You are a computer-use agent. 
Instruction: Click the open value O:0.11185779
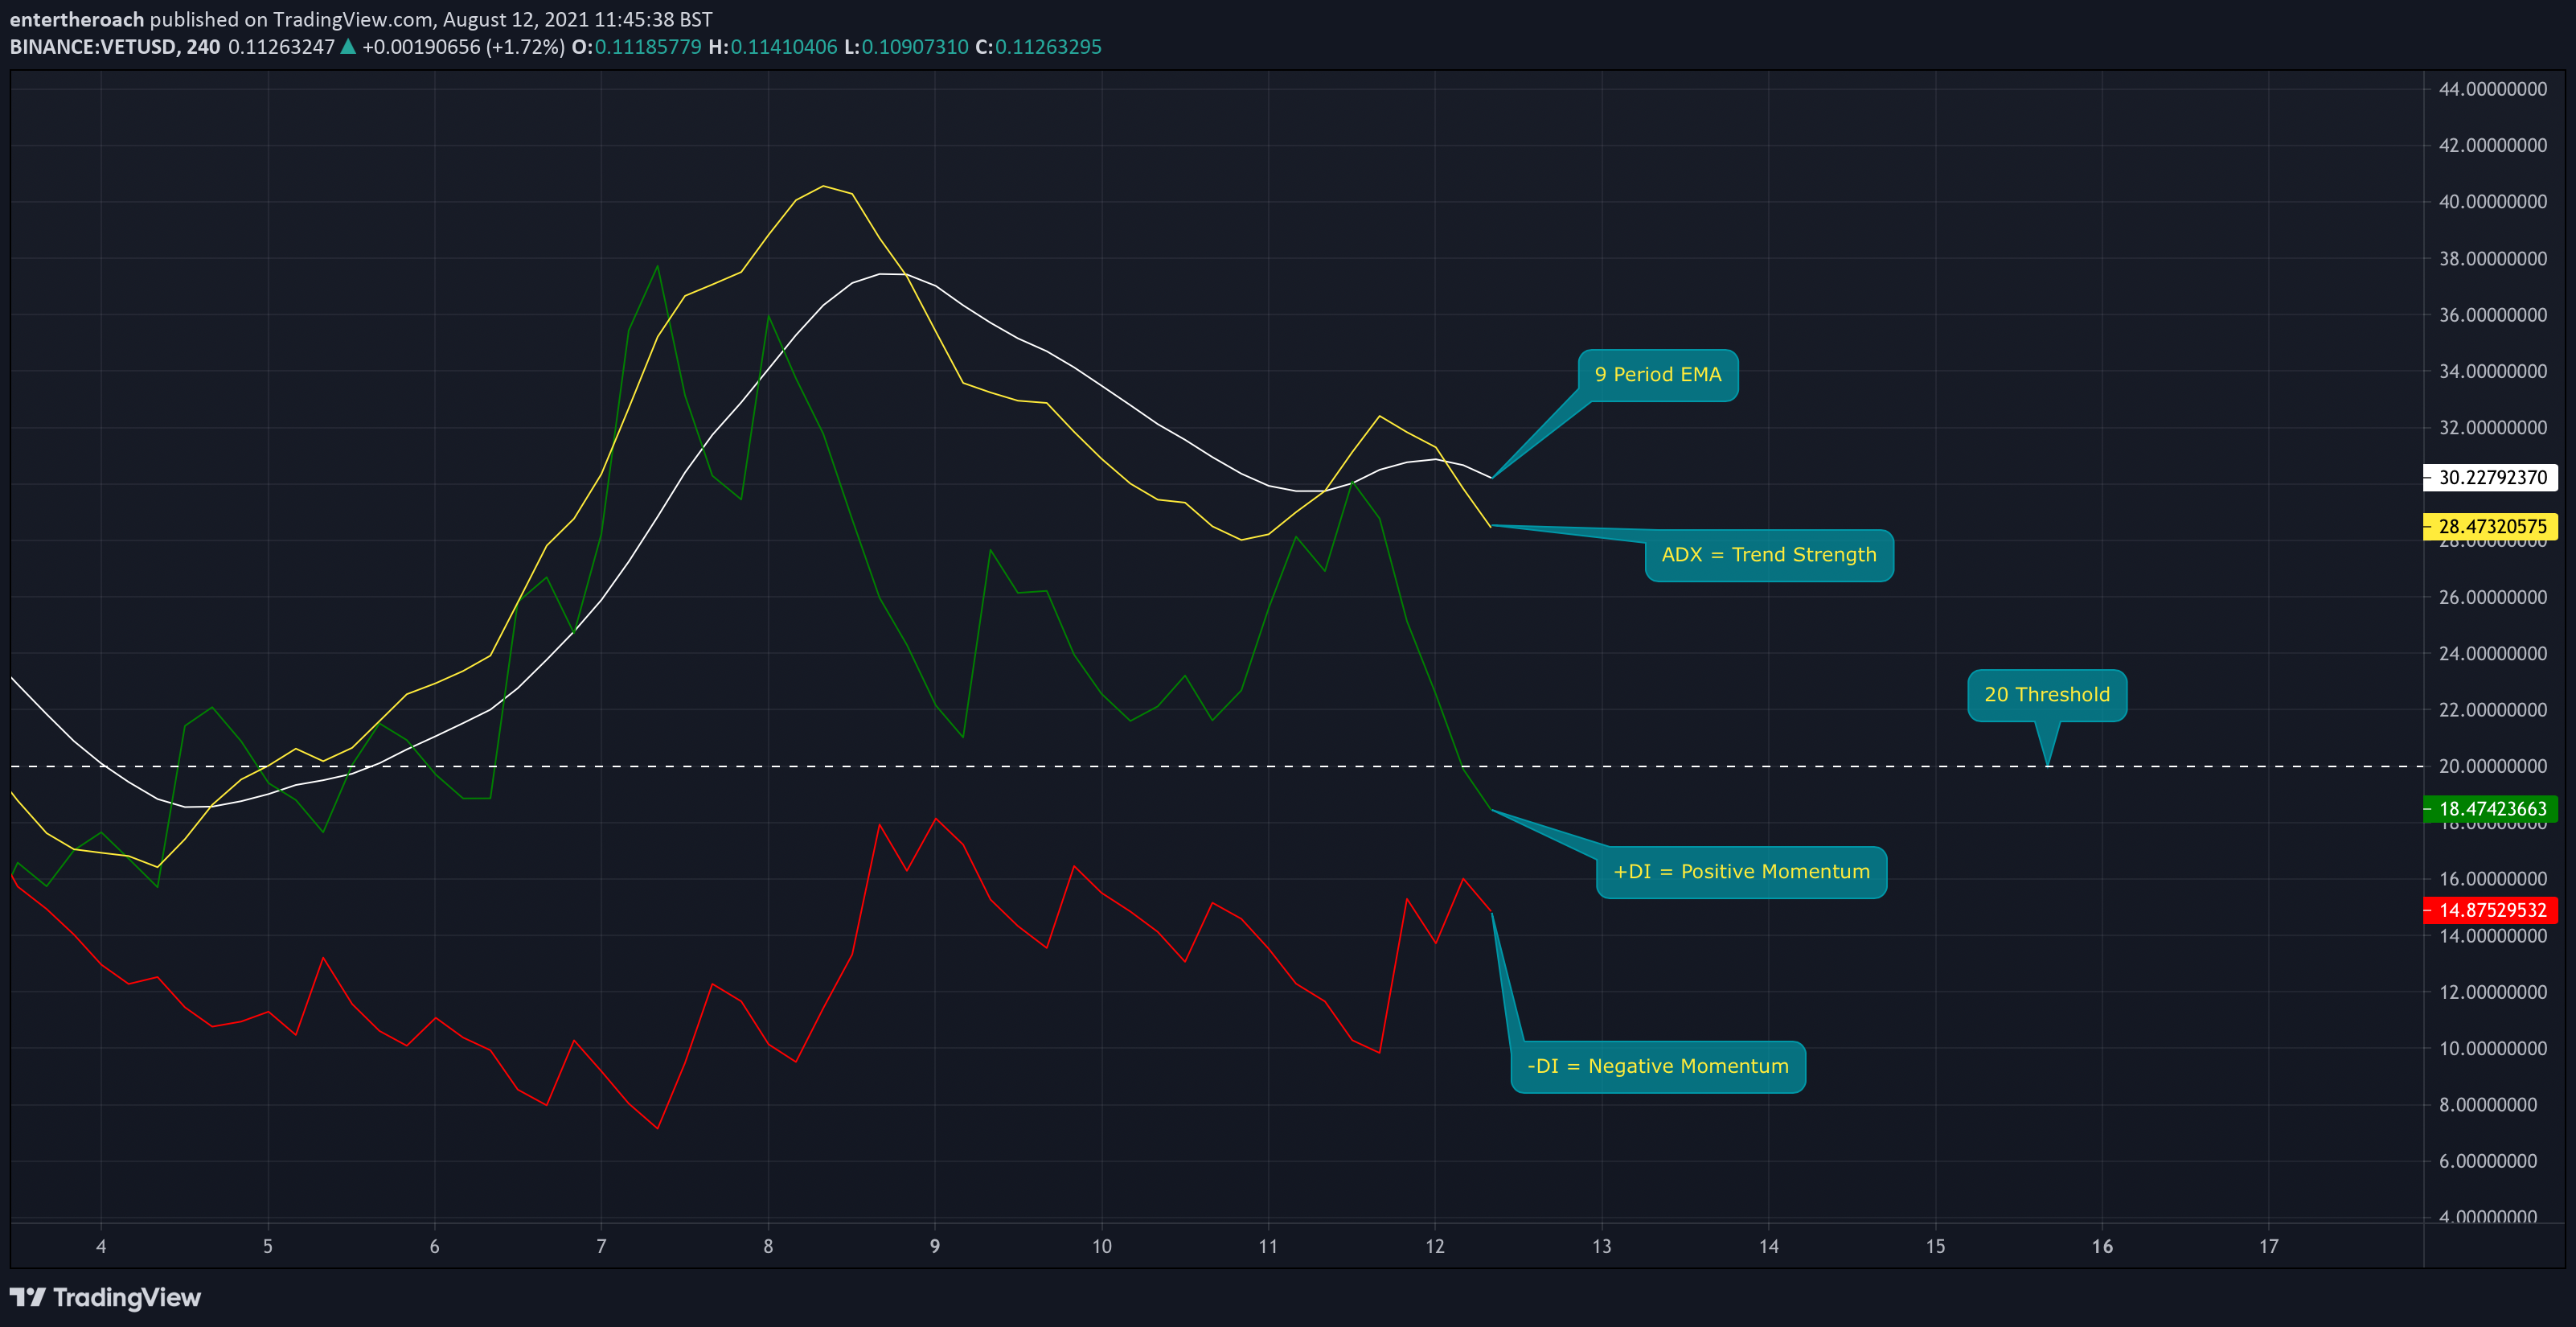[x=636, y=47]
